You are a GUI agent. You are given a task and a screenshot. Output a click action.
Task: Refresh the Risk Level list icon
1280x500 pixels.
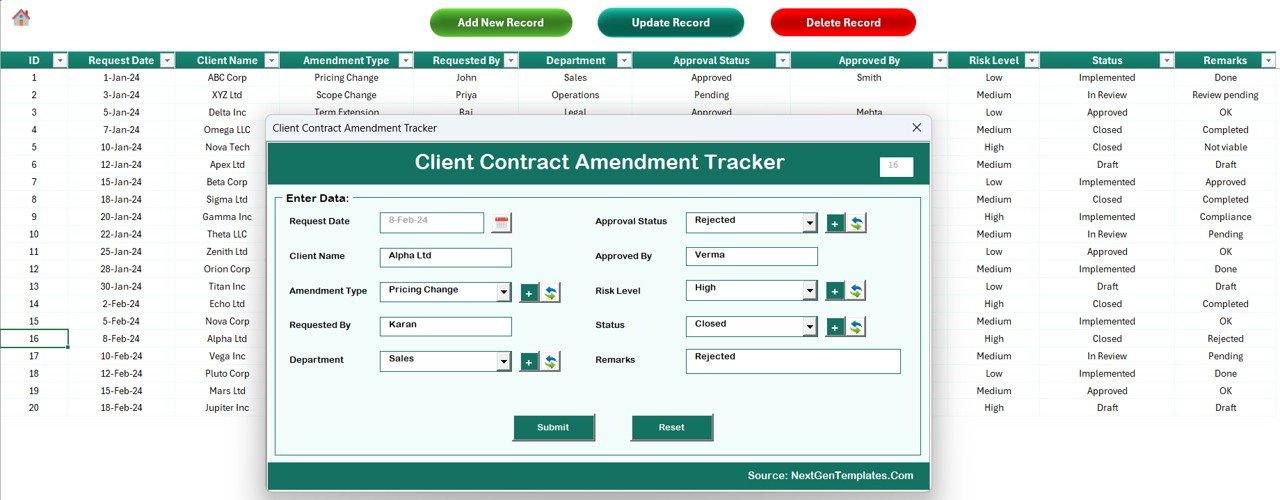[857, 291]
